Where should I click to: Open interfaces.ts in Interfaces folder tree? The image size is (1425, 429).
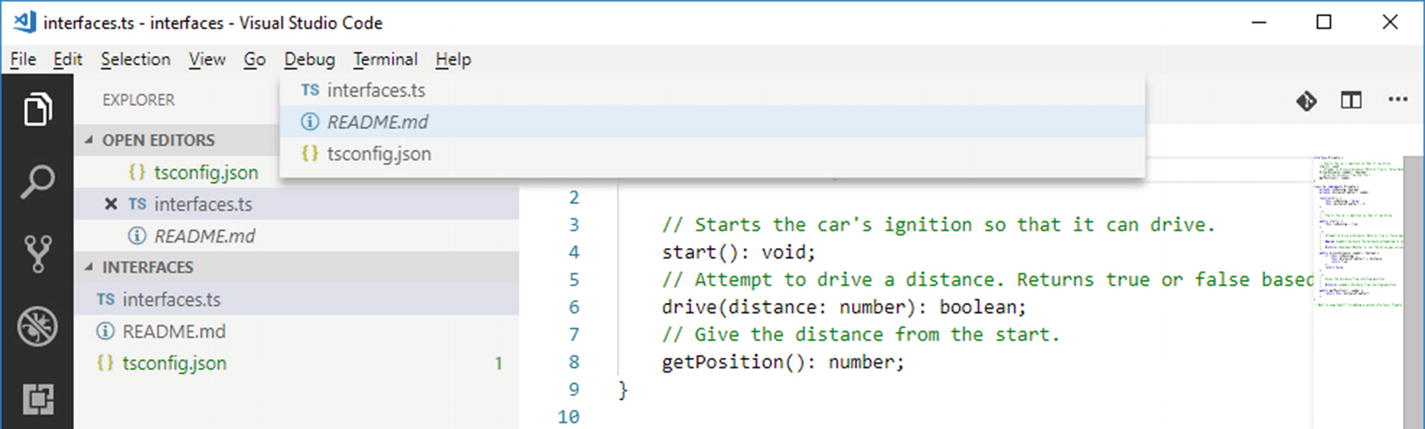[x=296, y=299]
